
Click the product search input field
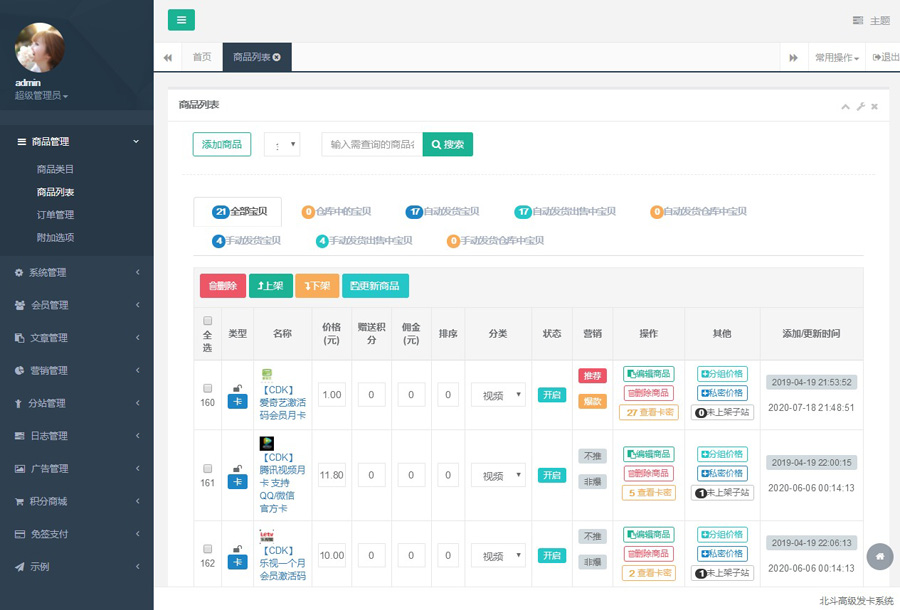tap(371, 145)
